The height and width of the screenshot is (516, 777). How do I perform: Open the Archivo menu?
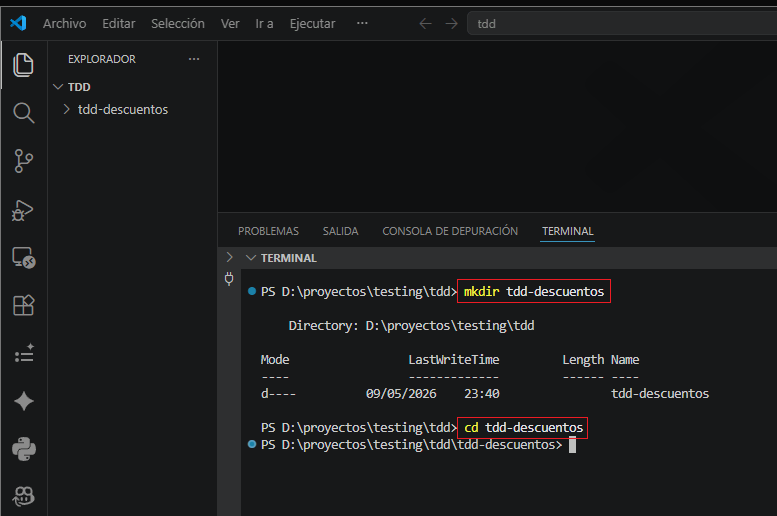(64, 23)
